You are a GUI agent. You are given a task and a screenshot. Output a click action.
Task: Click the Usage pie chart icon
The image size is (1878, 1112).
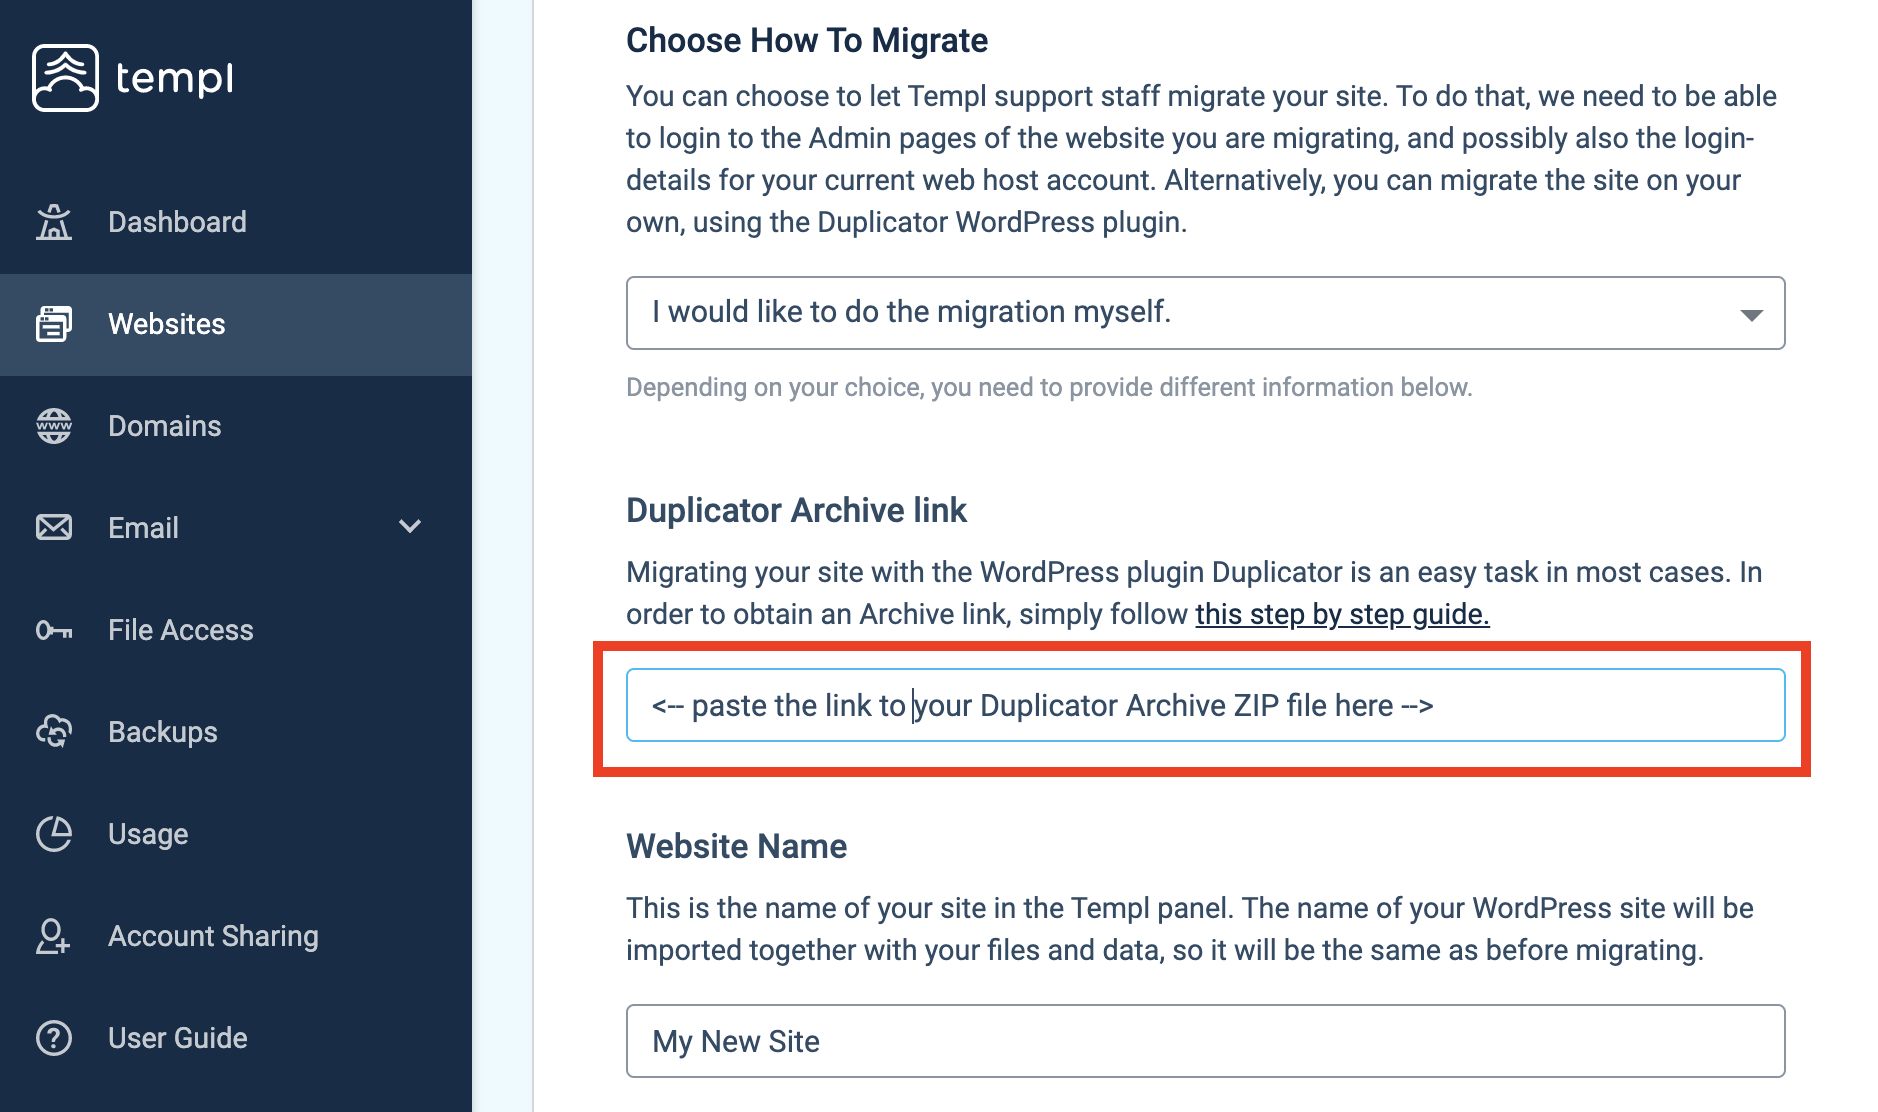pyautogui.click(x=54, y=834)
